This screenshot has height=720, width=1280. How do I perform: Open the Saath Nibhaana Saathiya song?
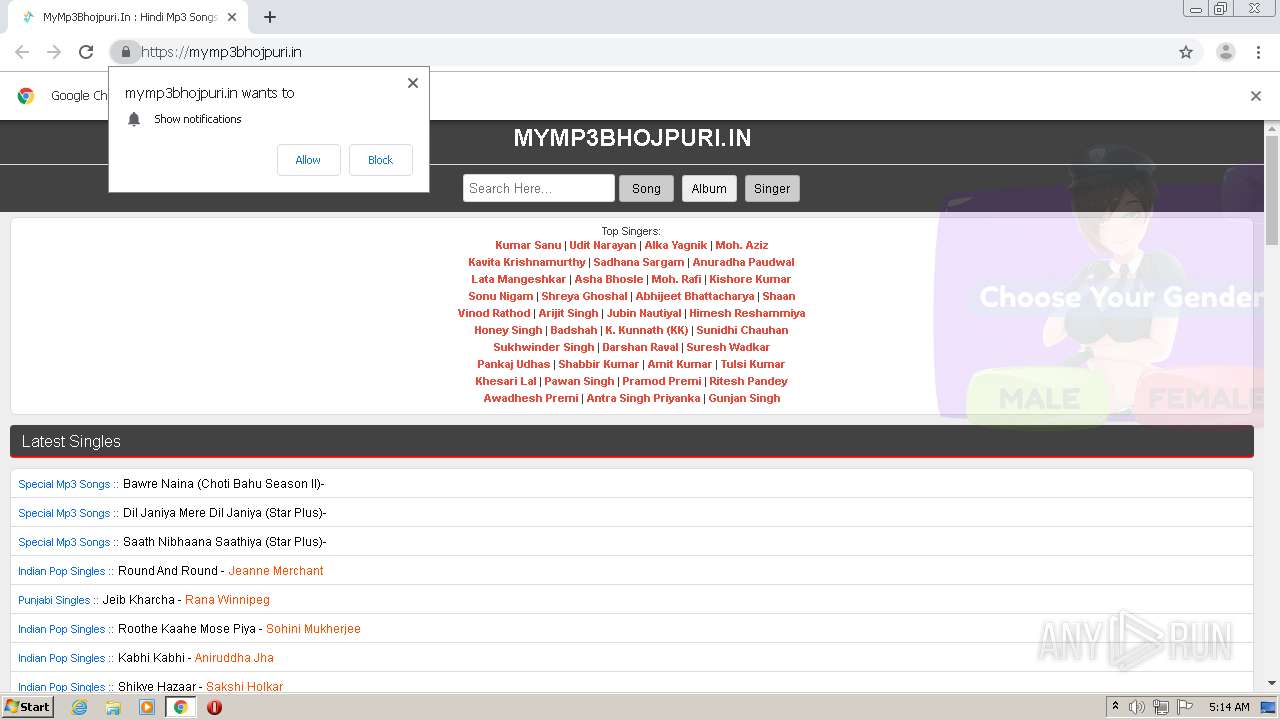pyautogui.click(x=224, y=542)
